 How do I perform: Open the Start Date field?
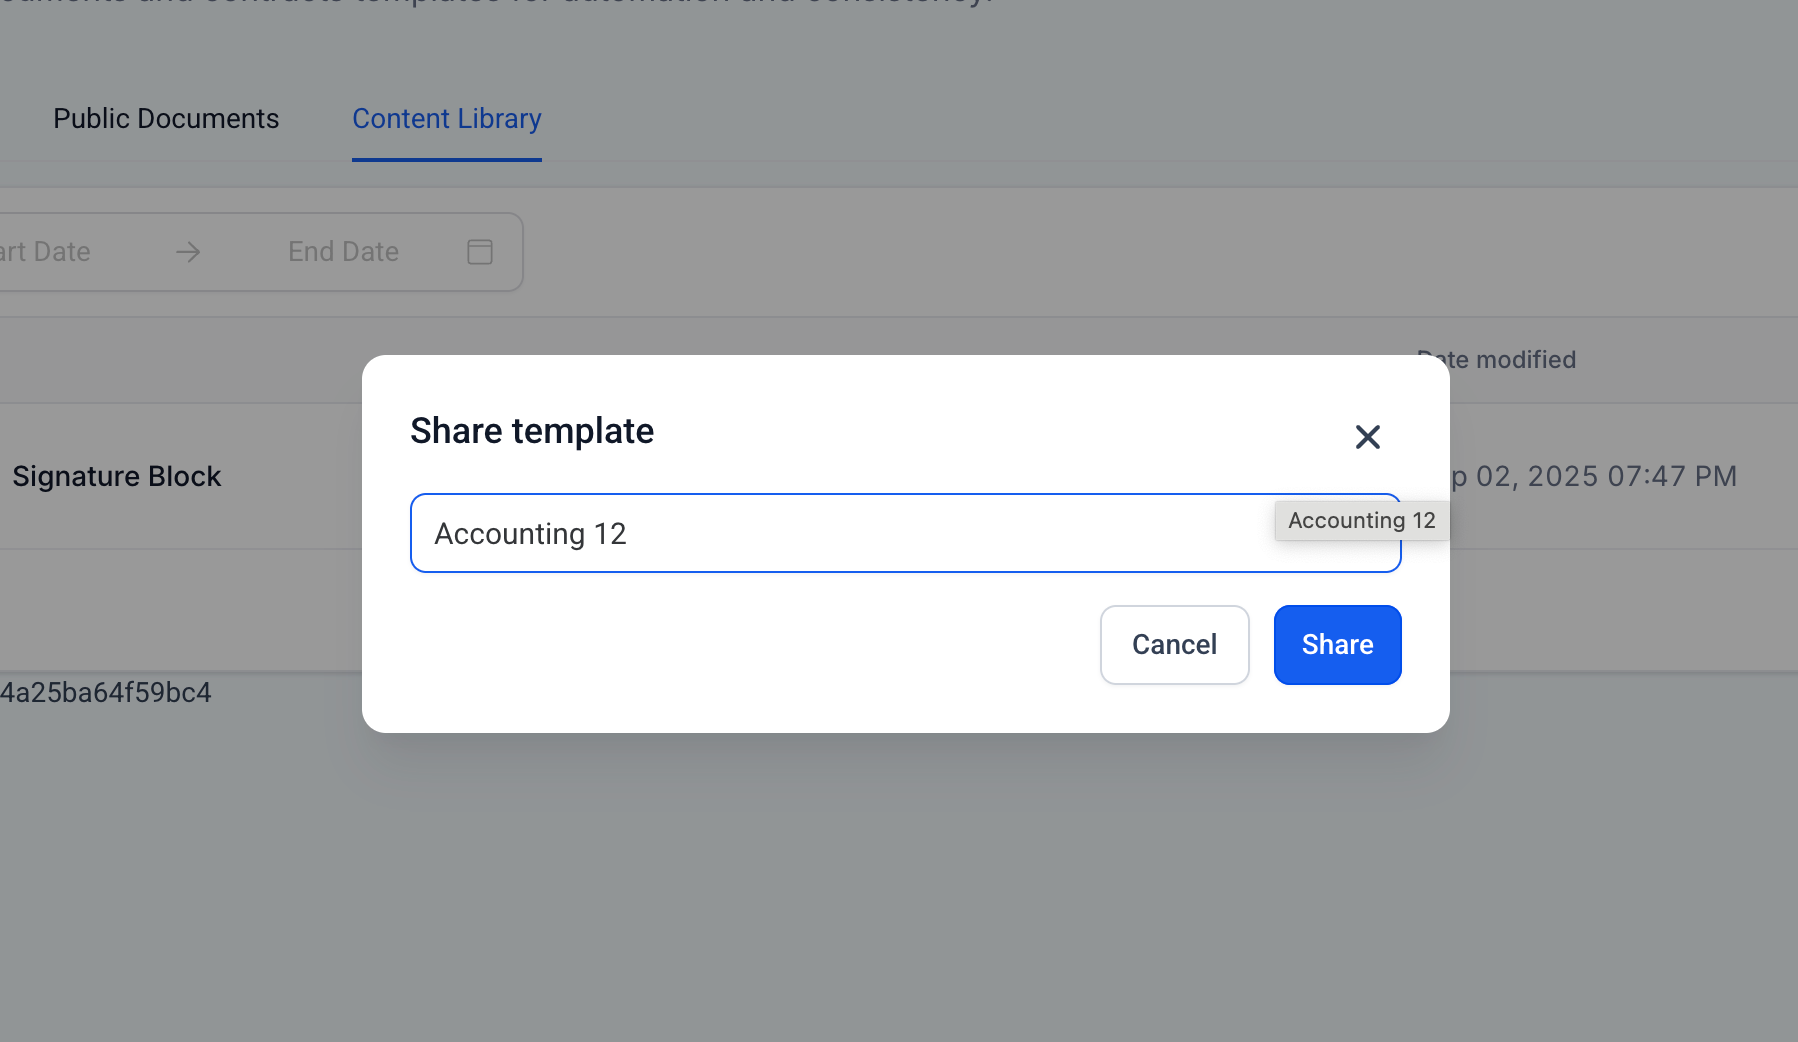click(x=50, y=252)
